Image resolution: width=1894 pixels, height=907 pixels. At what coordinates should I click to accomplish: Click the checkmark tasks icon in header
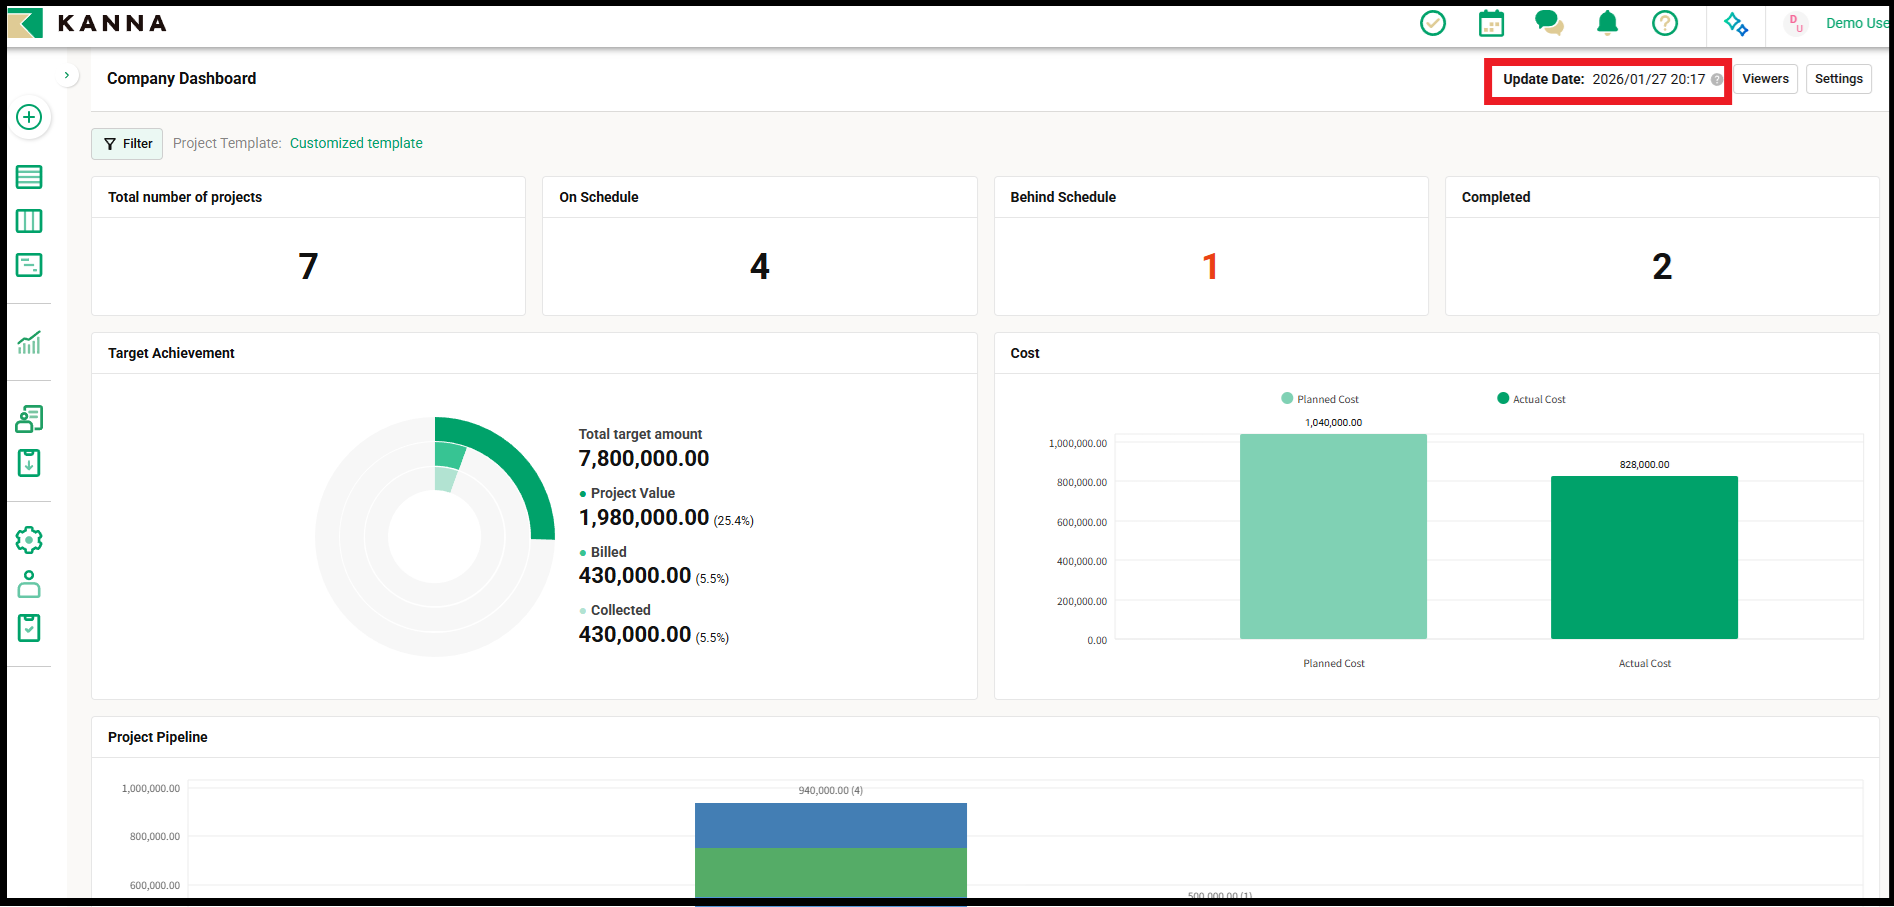pyautogui.click(x=1433, y=23)
